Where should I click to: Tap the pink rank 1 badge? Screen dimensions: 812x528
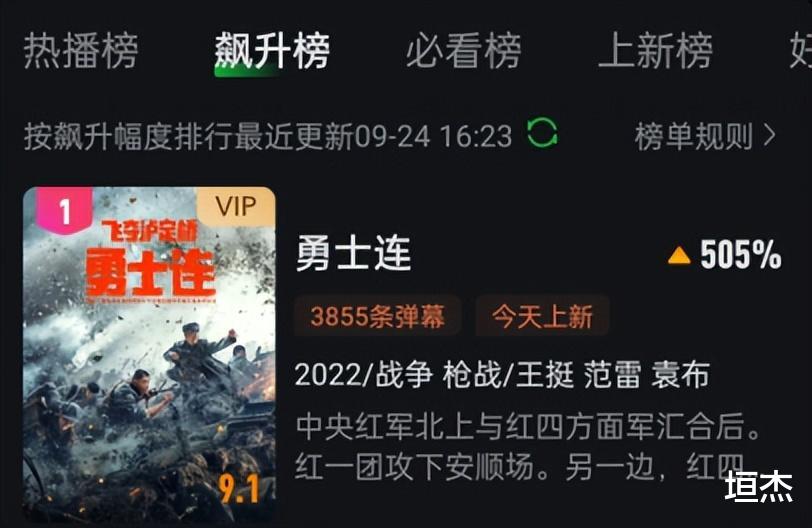point(64,211)
